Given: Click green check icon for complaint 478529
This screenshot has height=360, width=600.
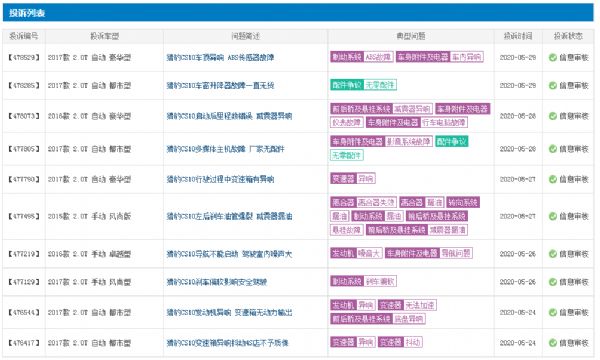Looking at the screenshot, I should click(552, 57).
